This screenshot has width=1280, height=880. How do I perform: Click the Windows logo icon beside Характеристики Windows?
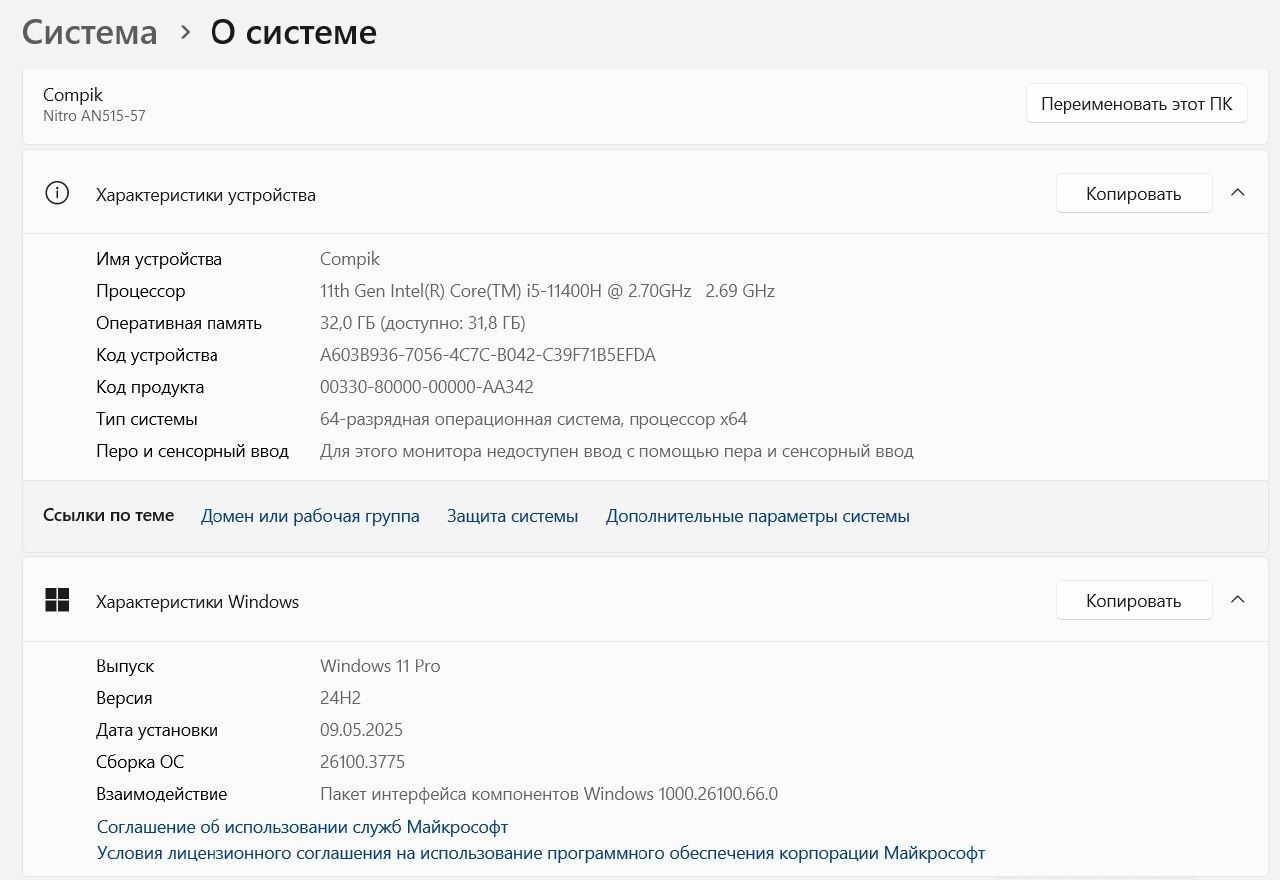(57, 600)
